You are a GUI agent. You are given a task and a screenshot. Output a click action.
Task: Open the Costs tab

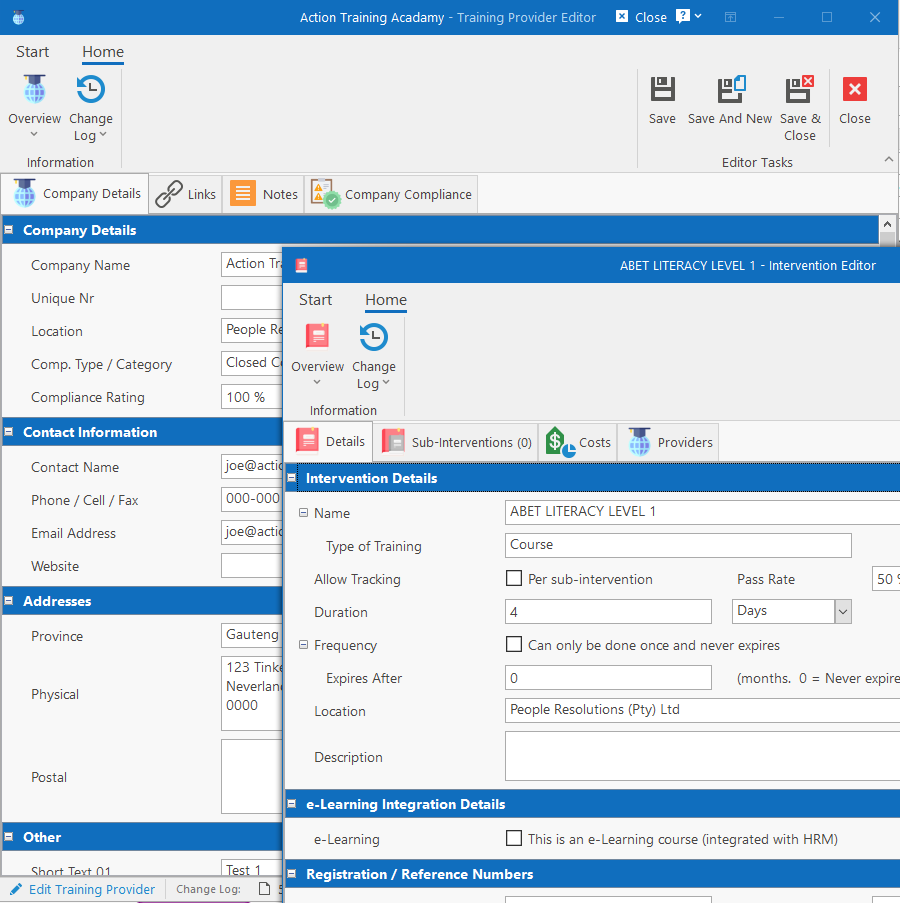click(578, 442)
